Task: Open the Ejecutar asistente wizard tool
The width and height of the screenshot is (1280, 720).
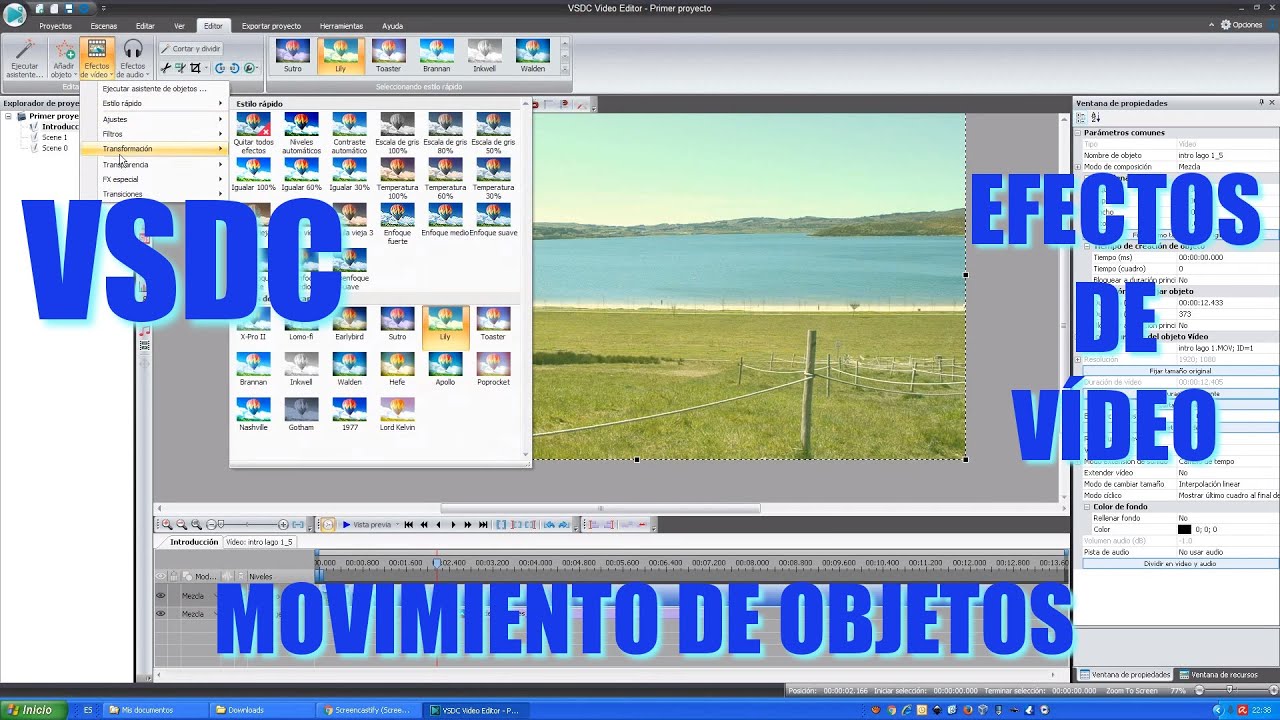Action: point(24,58)
